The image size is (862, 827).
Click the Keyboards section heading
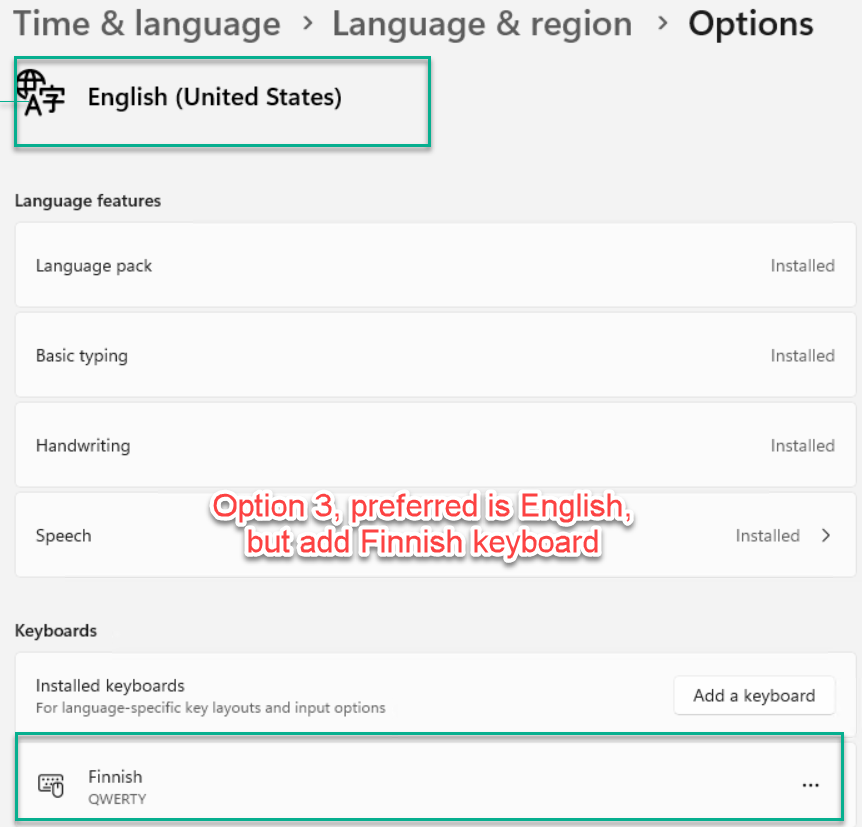click(56, 631)
